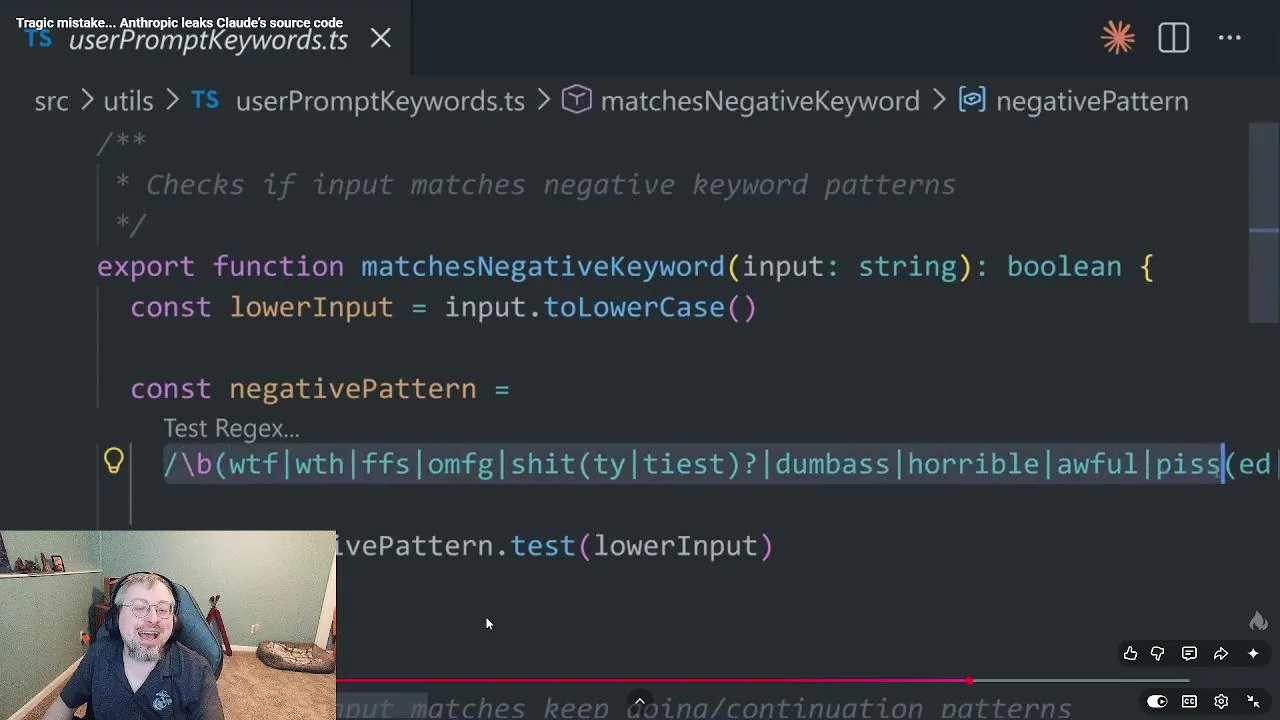The image size is (1280, 720).
Task: Click the variable symbol icon before negativePattern
Action: tap(972, 100)
